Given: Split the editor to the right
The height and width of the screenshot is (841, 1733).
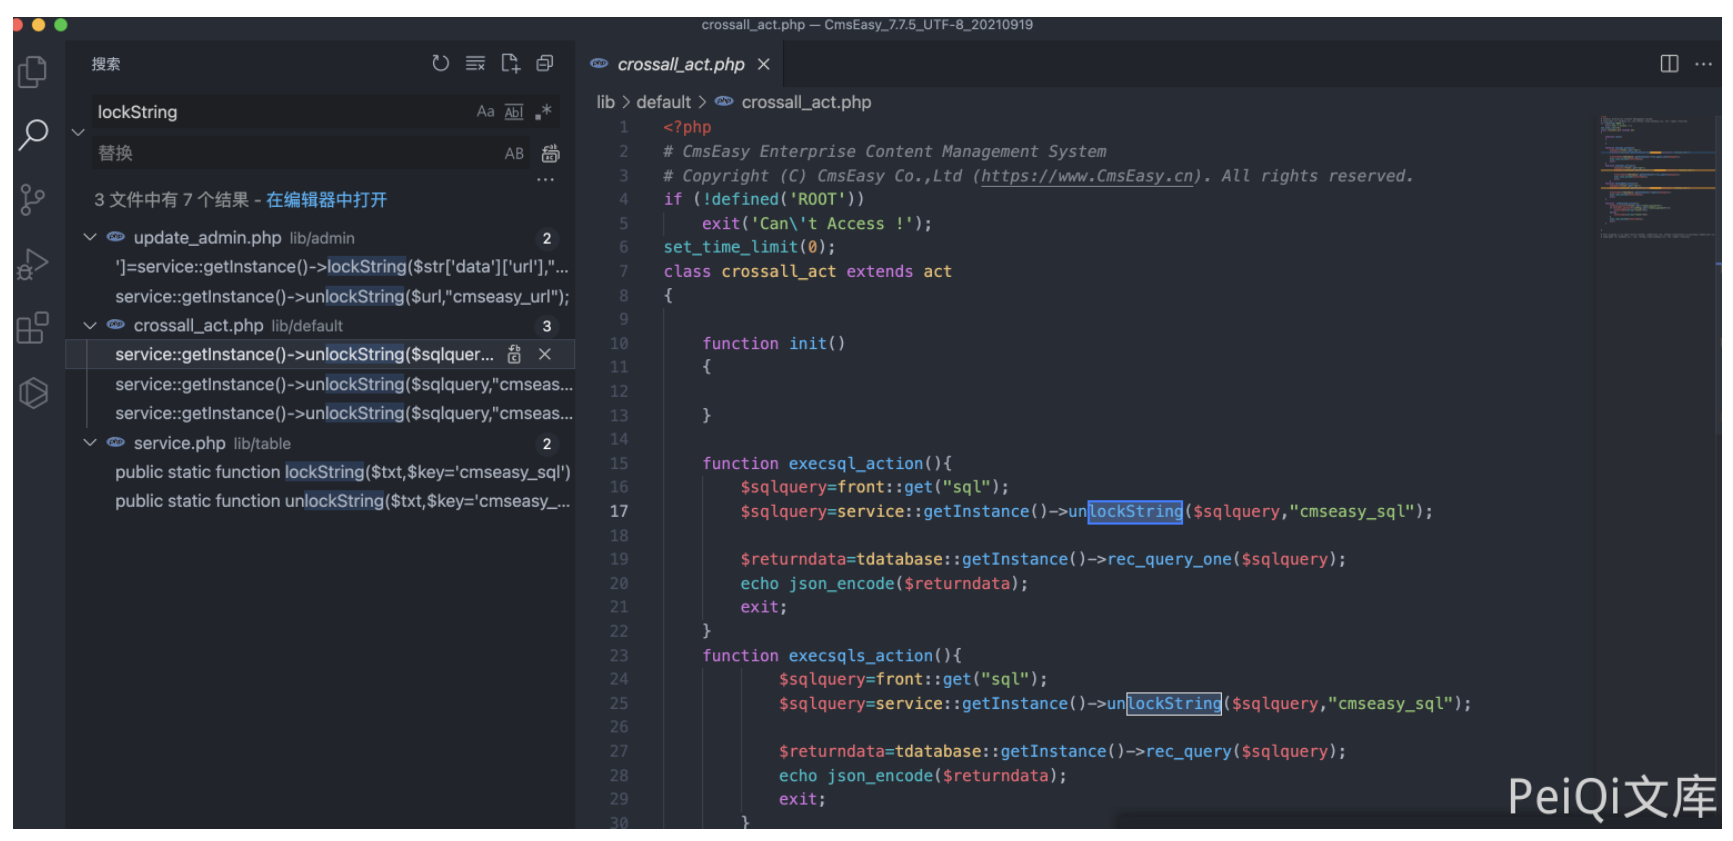Looking at the screenshot, I should pyautogui.click(x=1669, y=64).
